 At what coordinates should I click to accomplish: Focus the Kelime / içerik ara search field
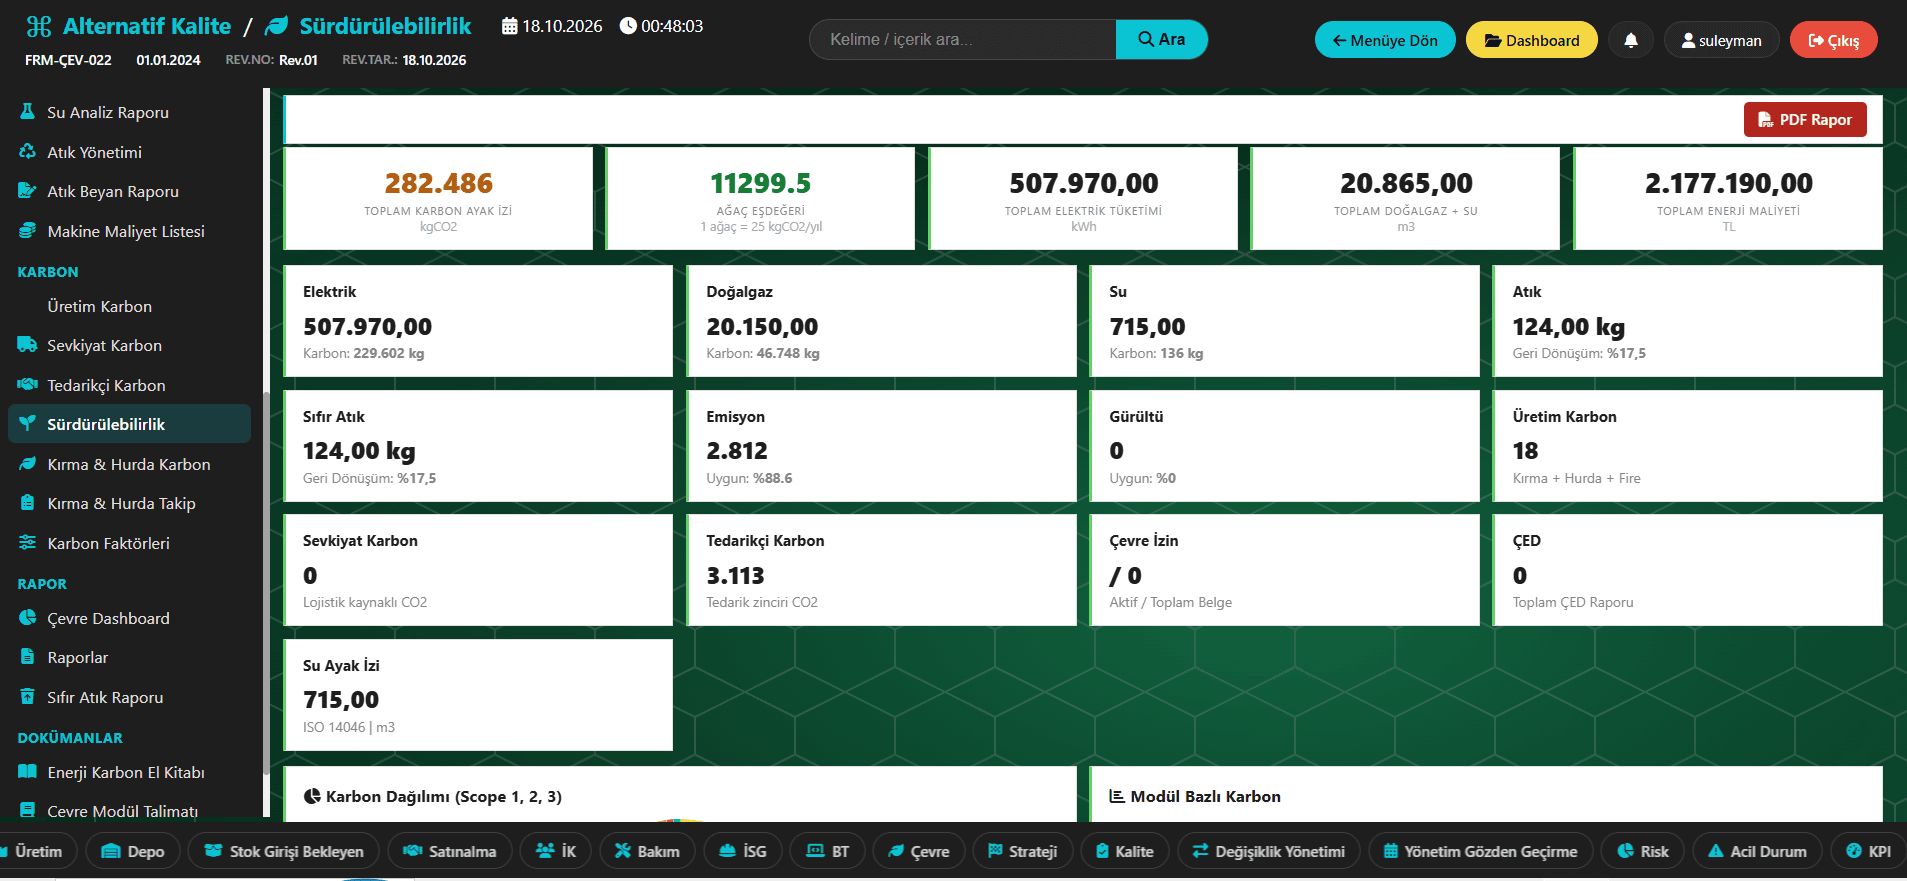pyautogui.click(x=963, y=39)
